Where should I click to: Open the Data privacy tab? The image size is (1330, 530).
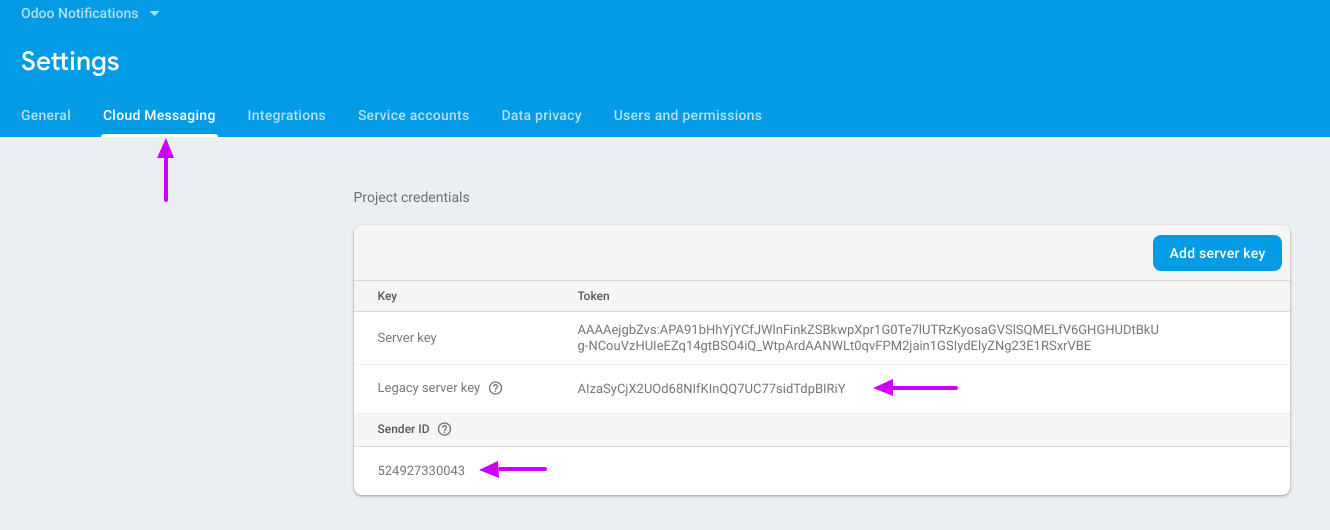(x=541, y=115)
